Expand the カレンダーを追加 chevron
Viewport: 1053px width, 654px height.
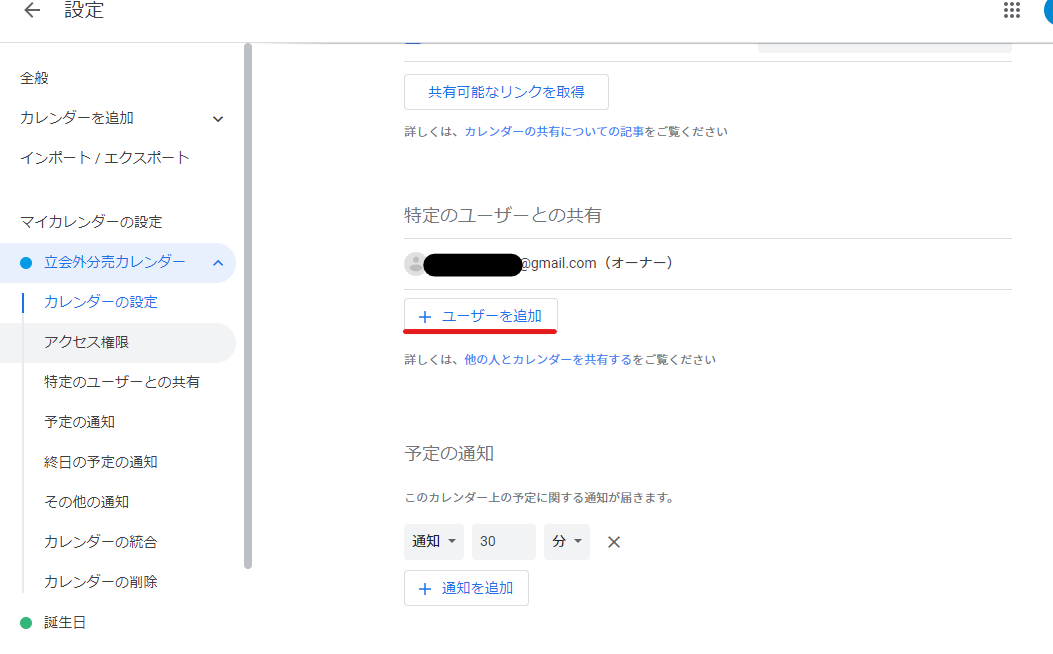(218, 119)
